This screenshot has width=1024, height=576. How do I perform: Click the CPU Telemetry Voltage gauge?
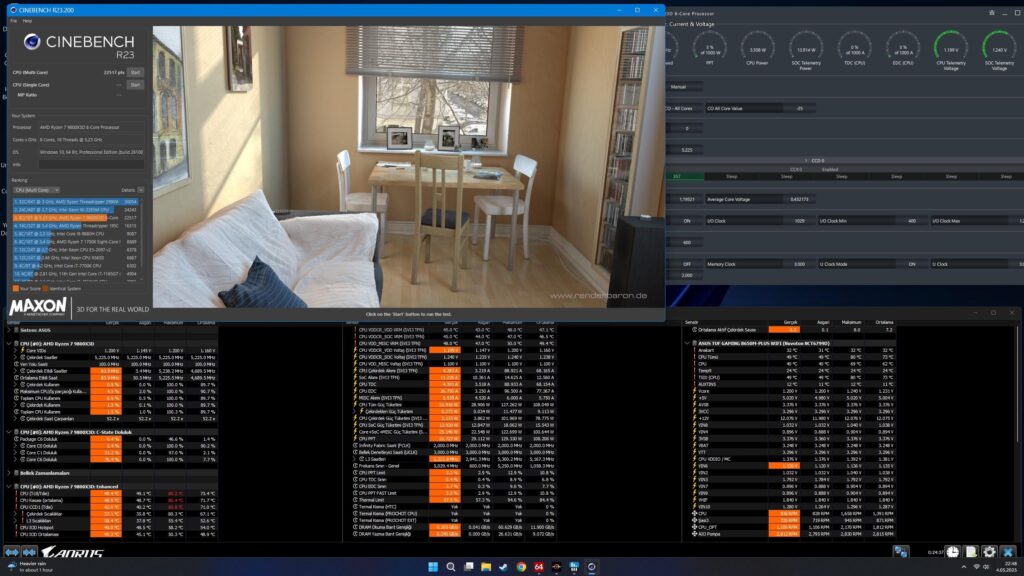pos(951,50)
